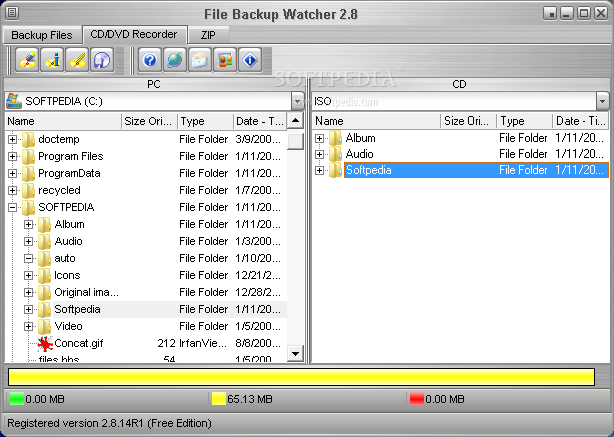Expand the doctemp folder node
Screen dimensions: 614x437
click(x=13, y=139)
